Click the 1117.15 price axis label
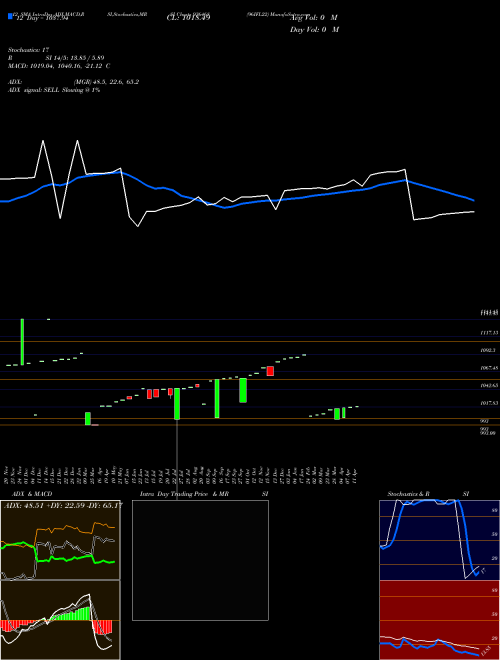500x660 pixels. pos(489,333)
